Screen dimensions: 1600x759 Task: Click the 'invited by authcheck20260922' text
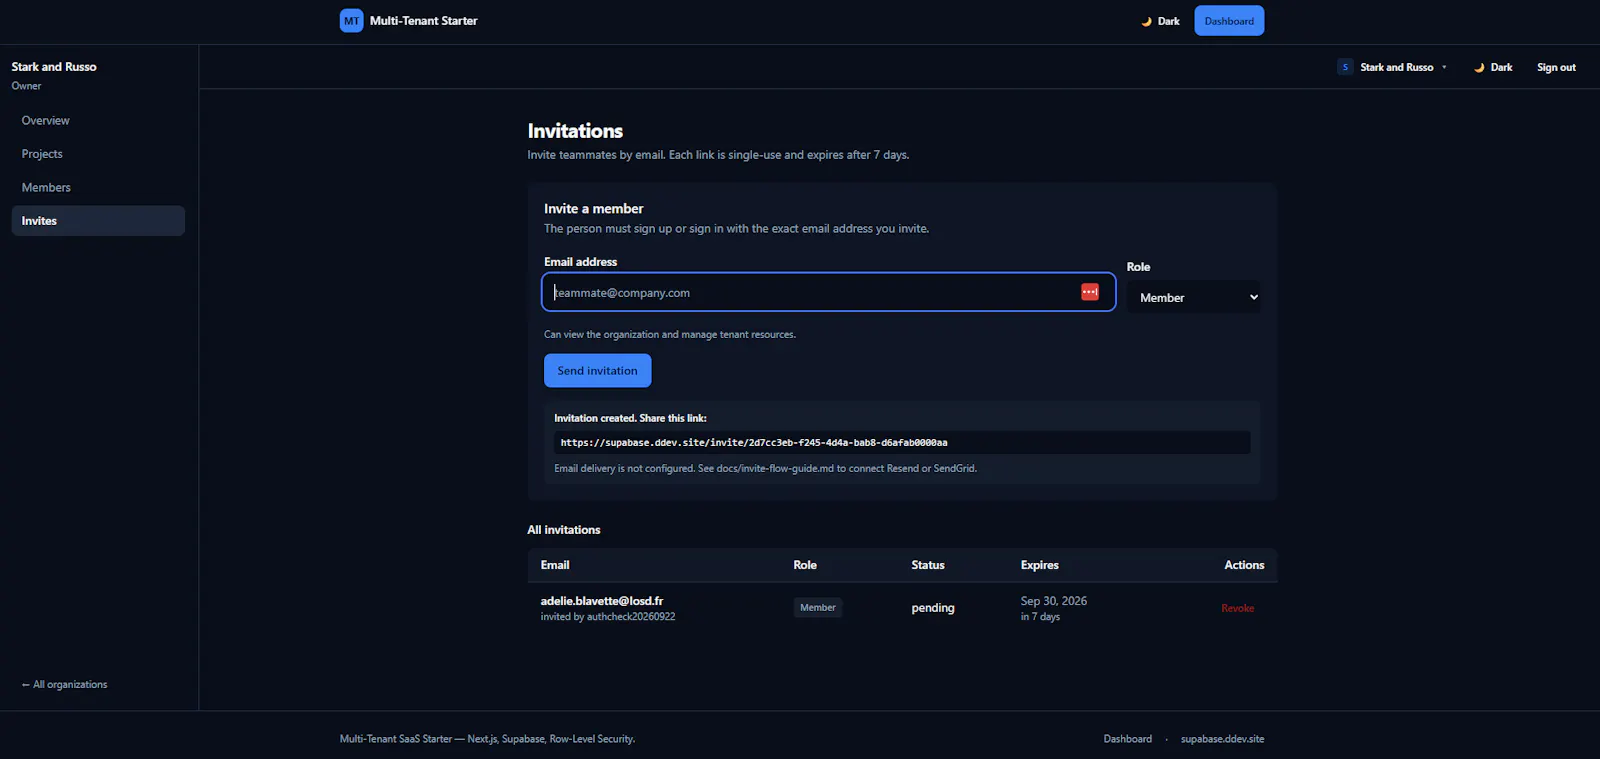[608, 617]
